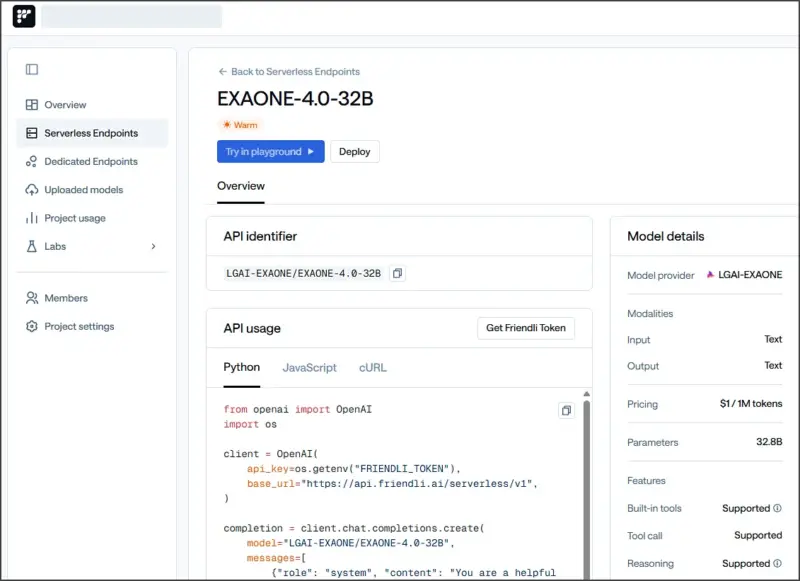Viewport: 800px width, 581px height.
Task: Go back to Serverless Endpoints link
Action: [x=289, y=71]
